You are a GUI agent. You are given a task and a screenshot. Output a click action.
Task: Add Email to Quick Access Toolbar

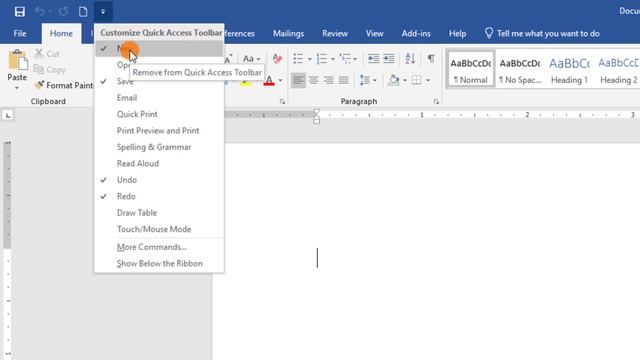coord(159,98)
